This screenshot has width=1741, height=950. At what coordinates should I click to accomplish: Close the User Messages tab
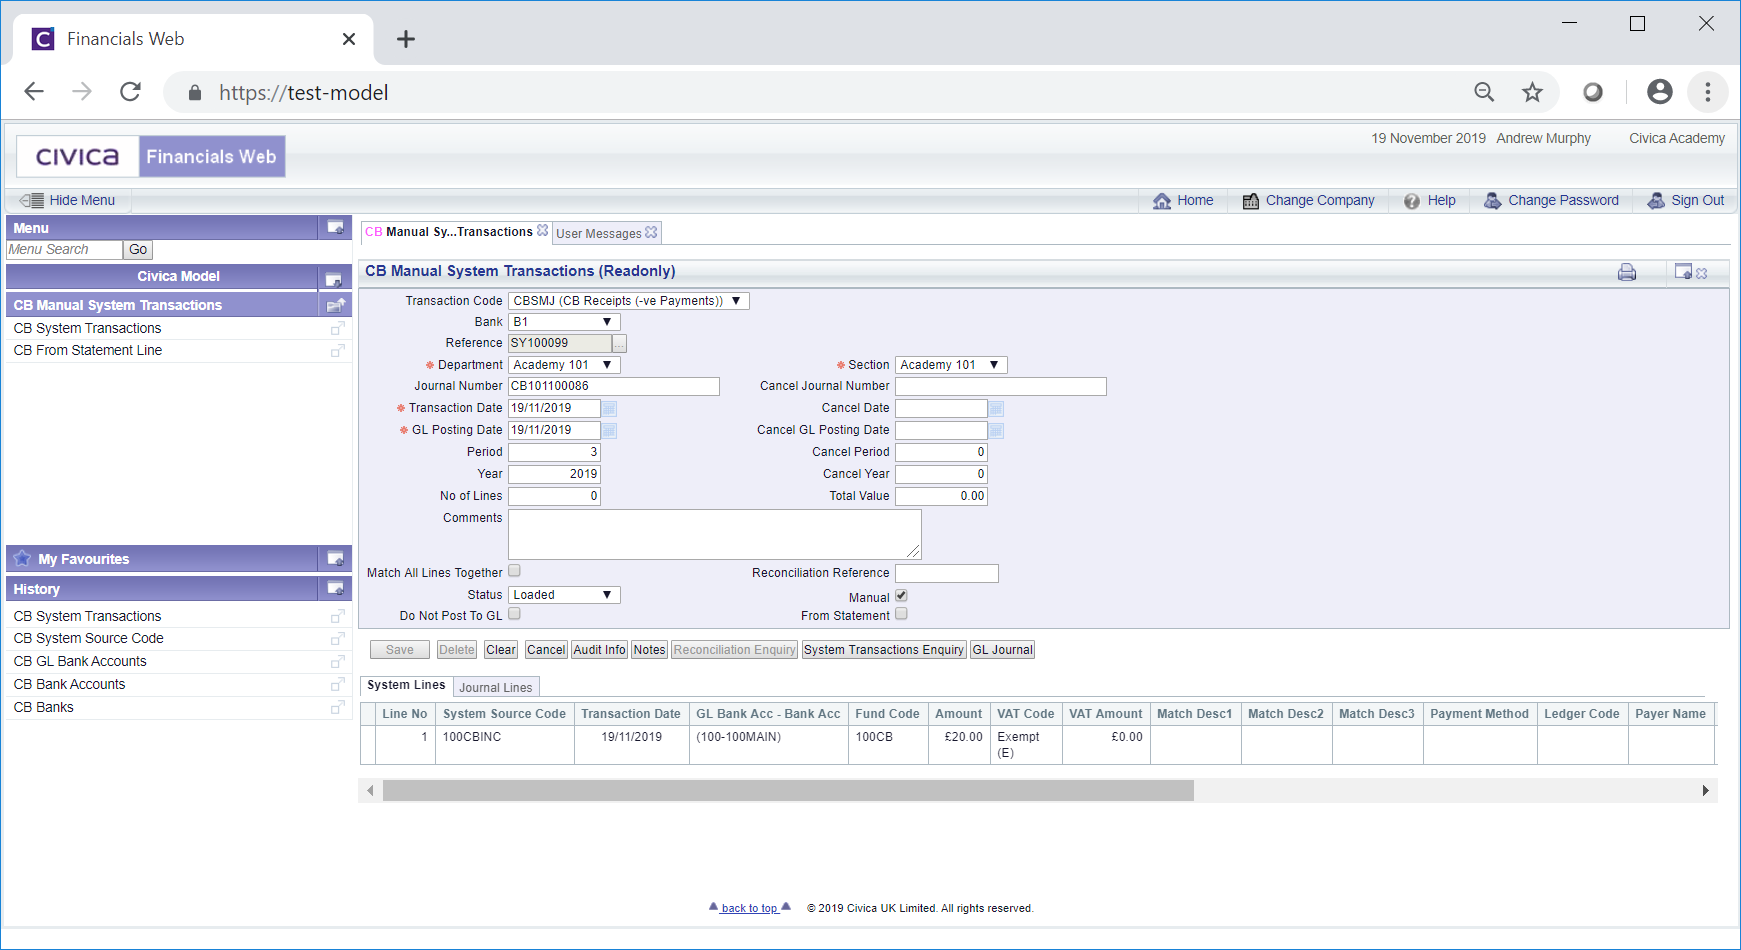pyautogui.click(x=652, y=232)
